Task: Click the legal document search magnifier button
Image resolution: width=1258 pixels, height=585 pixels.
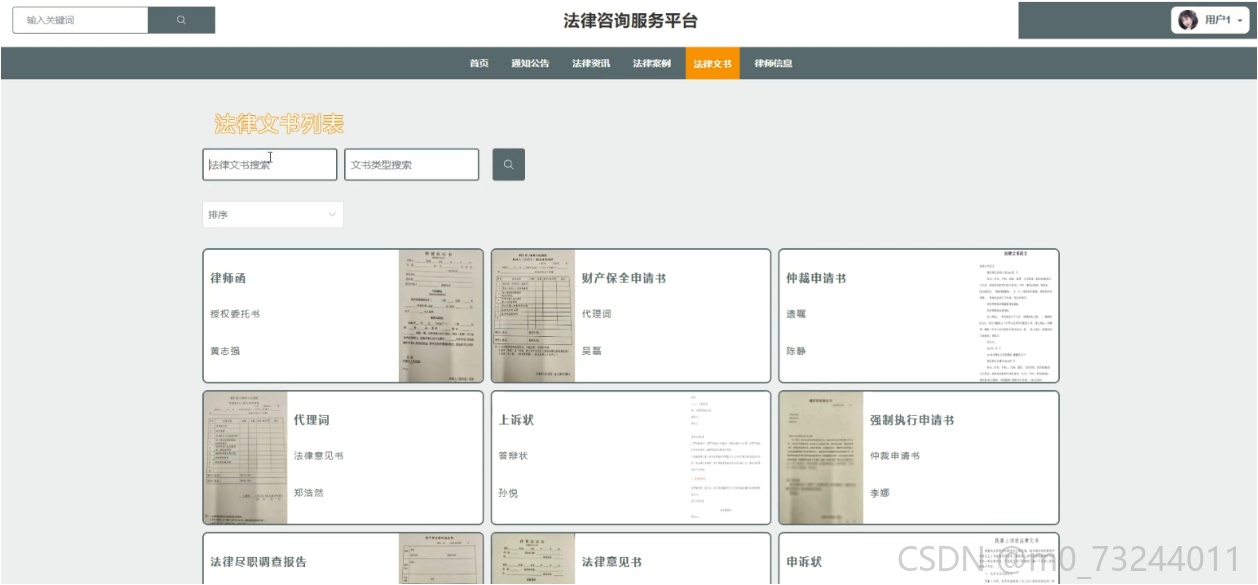Action: 508,165
